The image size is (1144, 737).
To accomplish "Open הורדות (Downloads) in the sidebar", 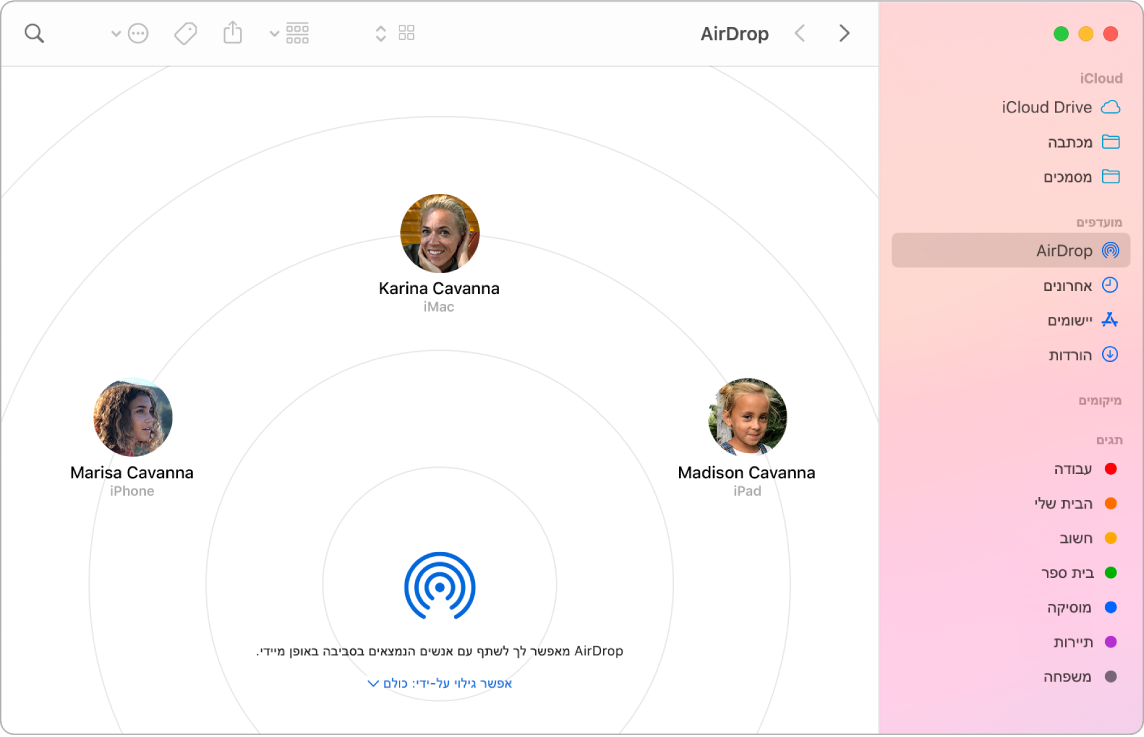I will [1071, 354].
